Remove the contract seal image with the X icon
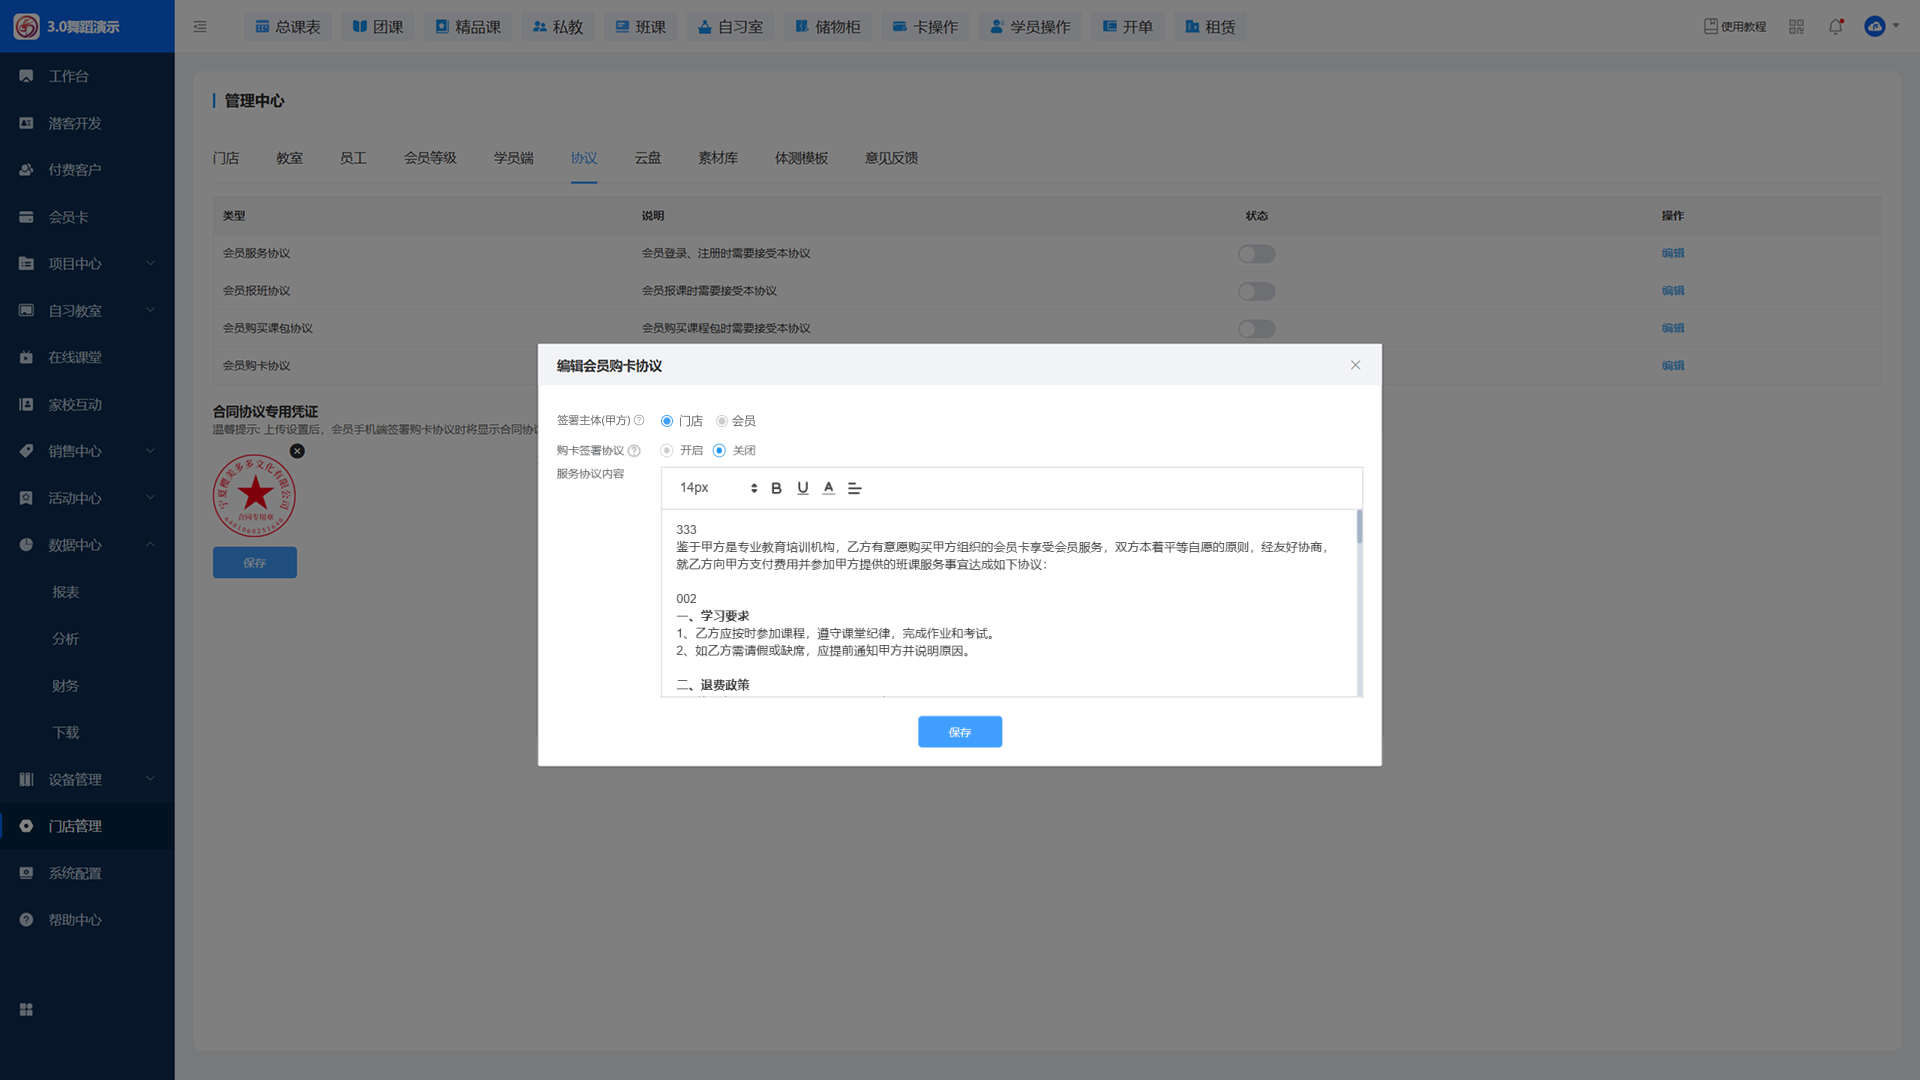1920x1080 pixels. pyautogui.click(x=297, y=451)
